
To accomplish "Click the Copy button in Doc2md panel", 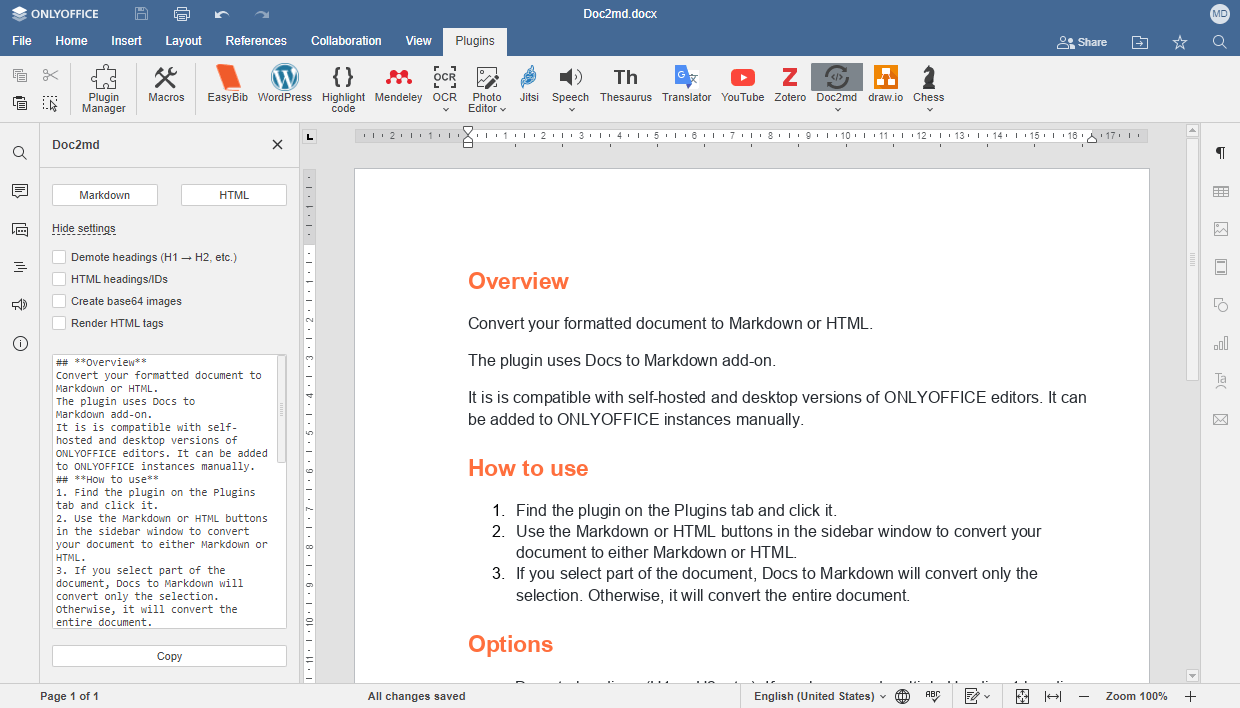I will point(169,656).
